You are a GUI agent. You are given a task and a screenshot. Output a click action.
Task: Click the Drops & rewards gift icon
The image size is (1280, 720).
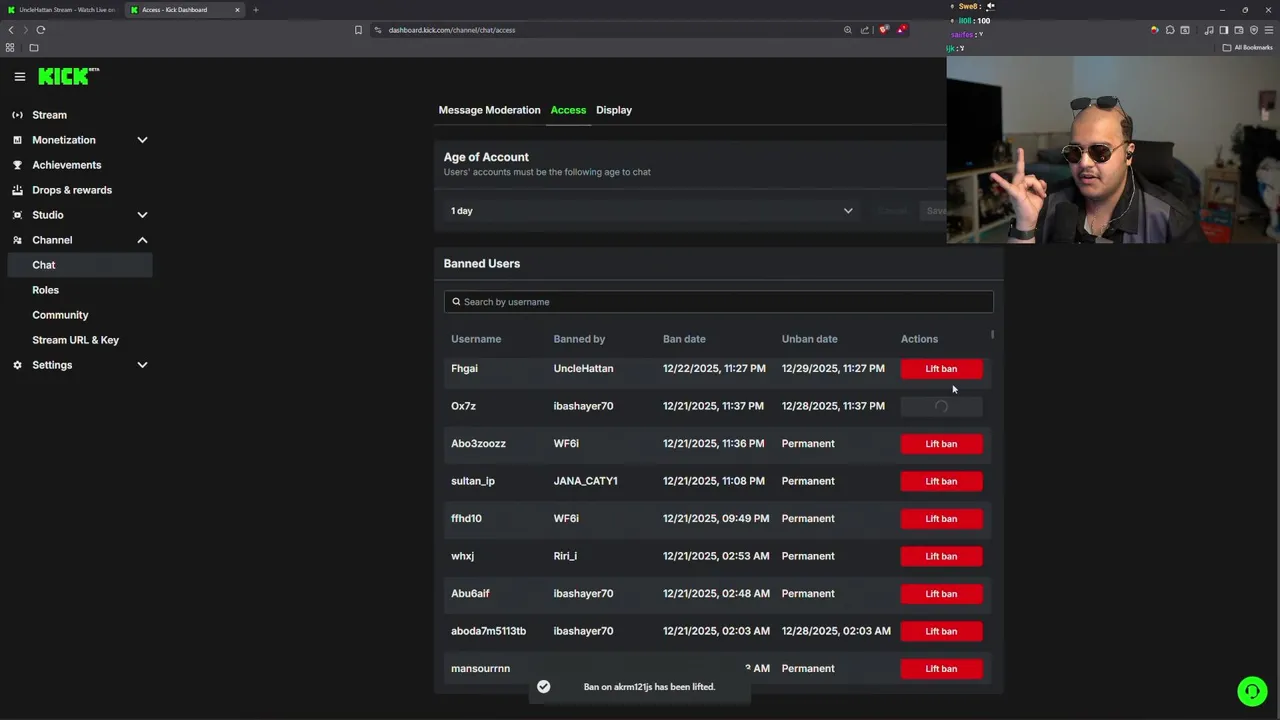click(x=17, y=190)
